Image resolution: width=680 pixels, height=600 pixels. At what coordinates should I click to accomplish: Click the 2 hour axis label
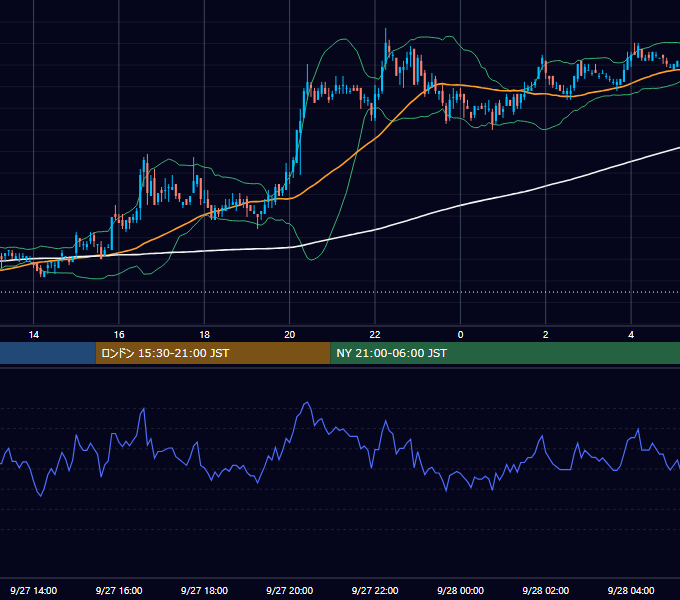[x=546, y=335]
